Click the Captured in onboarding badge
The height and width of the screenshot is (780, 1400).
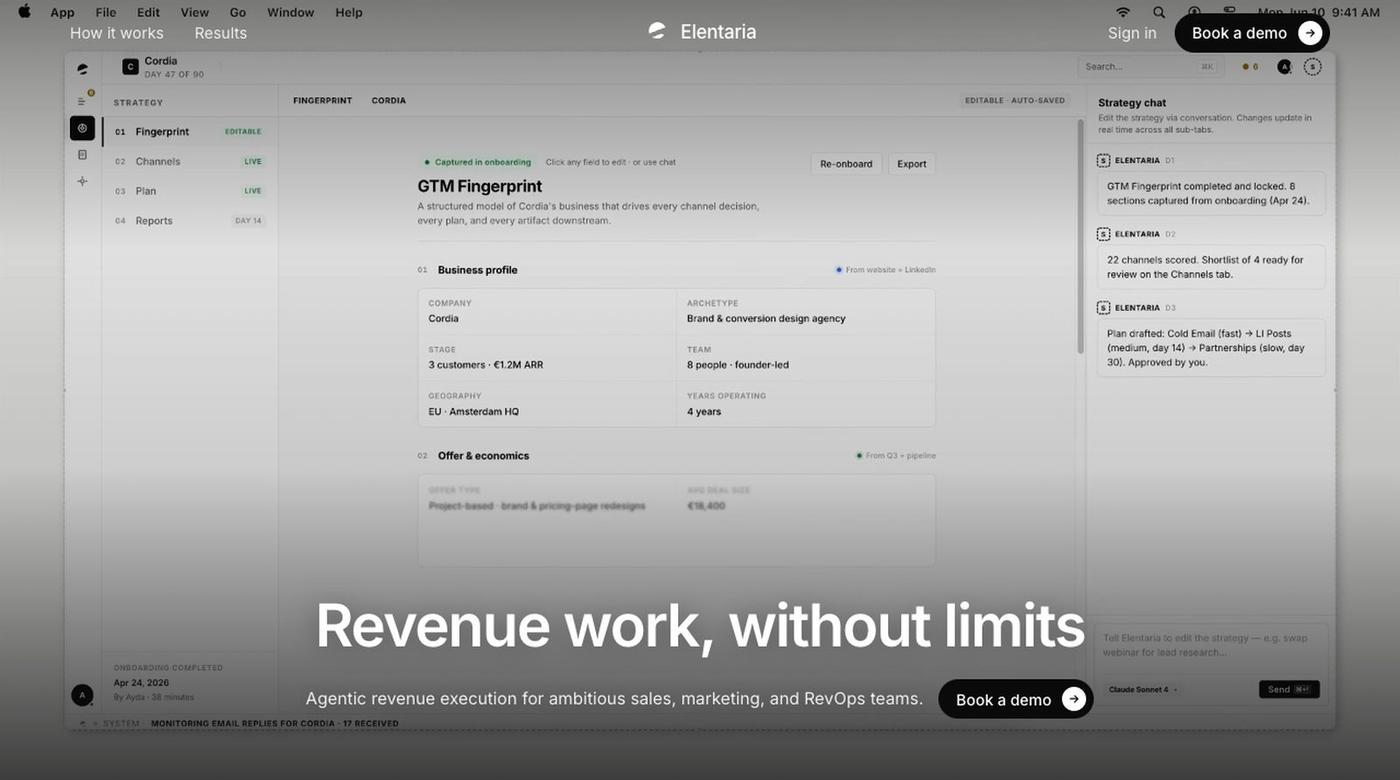tap(478, 162)
